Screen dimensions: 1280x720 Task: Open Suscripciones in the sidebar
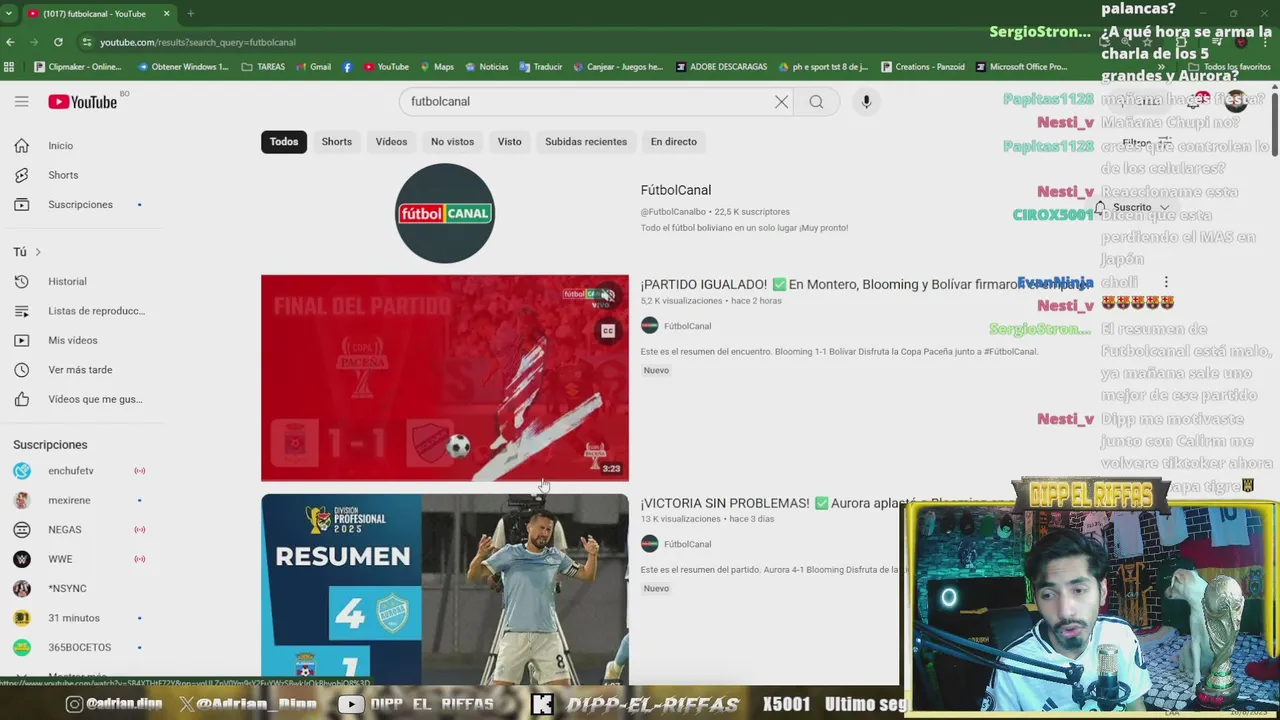(x=78, y=204)
